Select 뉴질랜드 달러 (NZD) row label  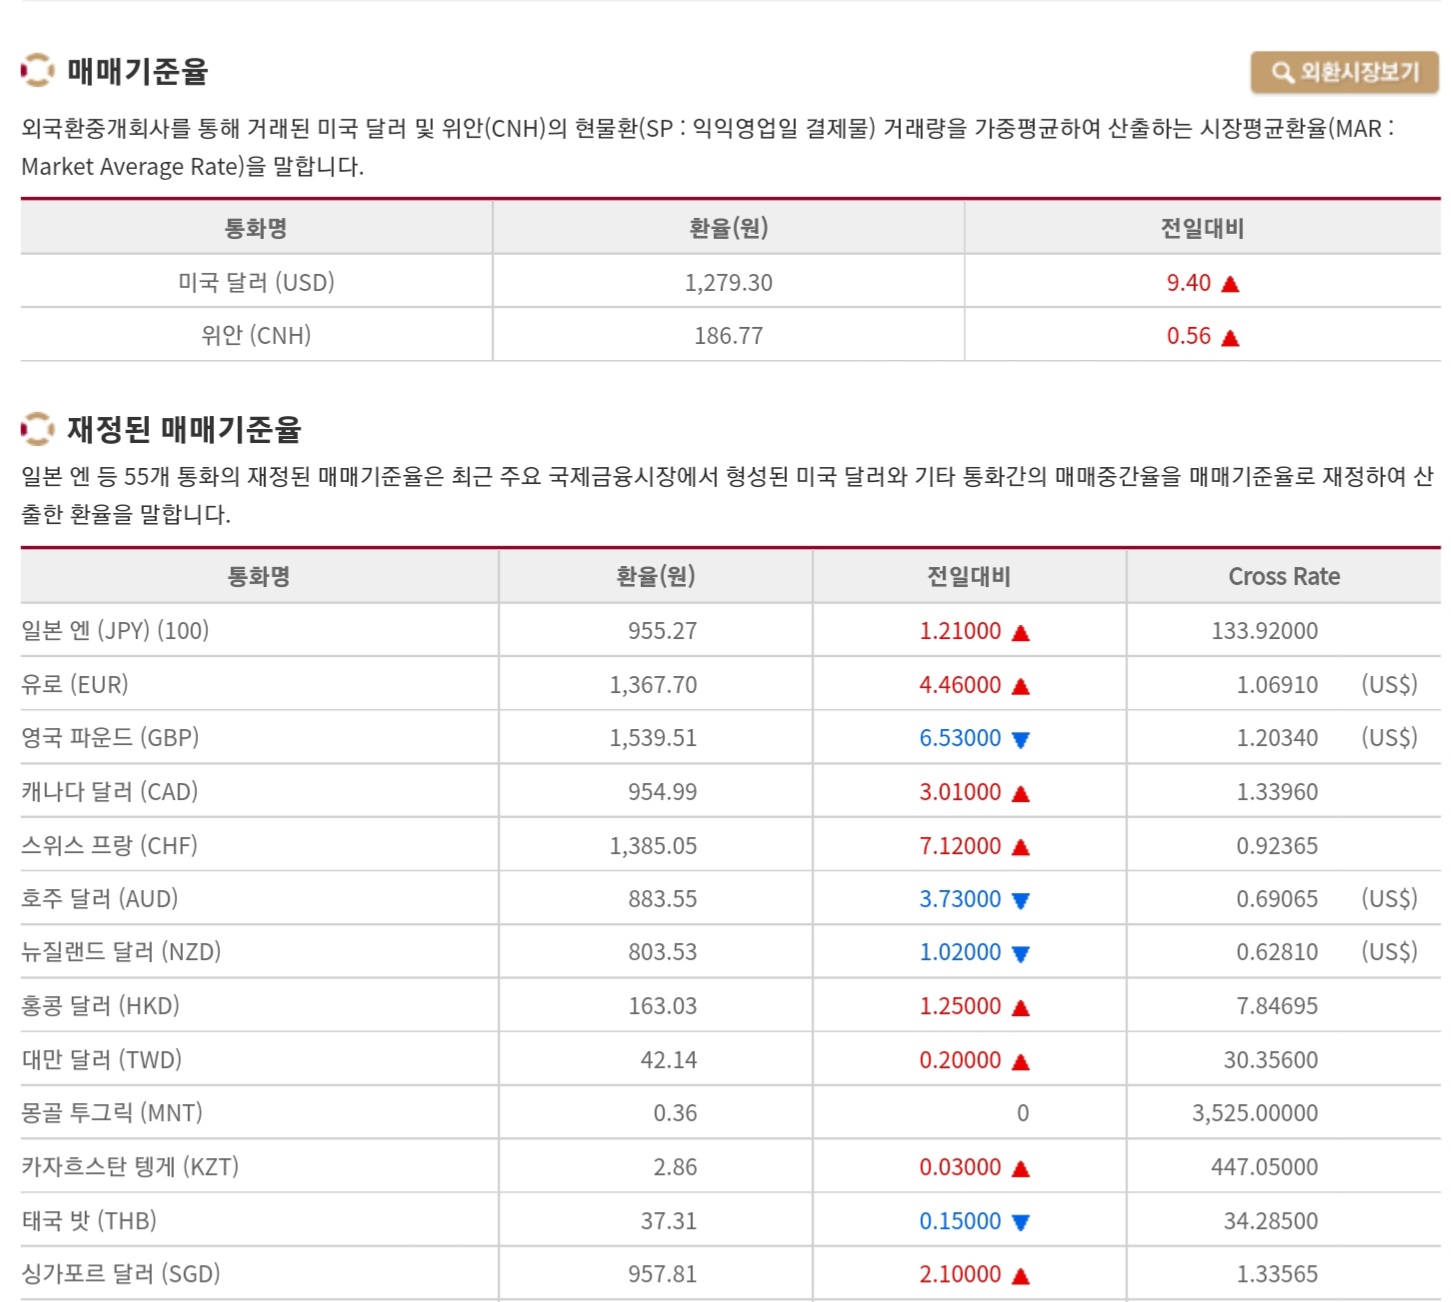click(x=121, y=952)
